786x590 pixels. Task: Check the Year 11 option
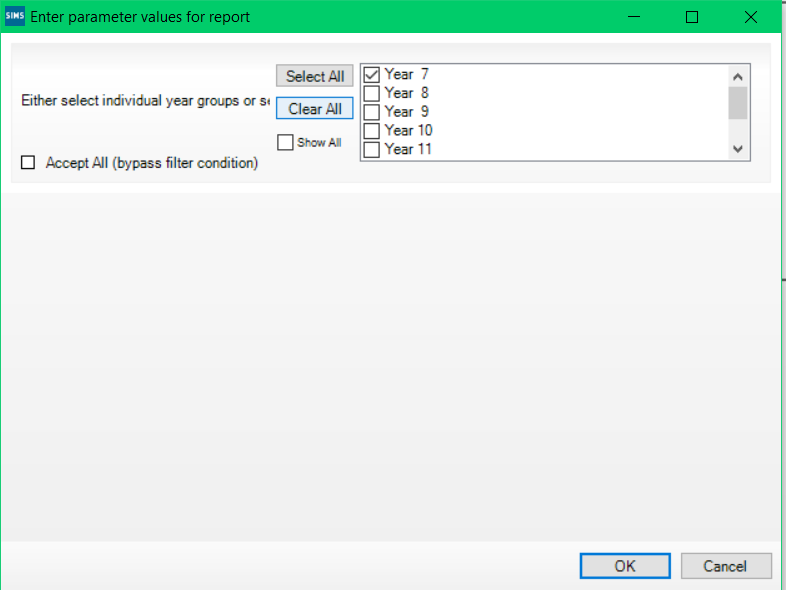[372, 149]
